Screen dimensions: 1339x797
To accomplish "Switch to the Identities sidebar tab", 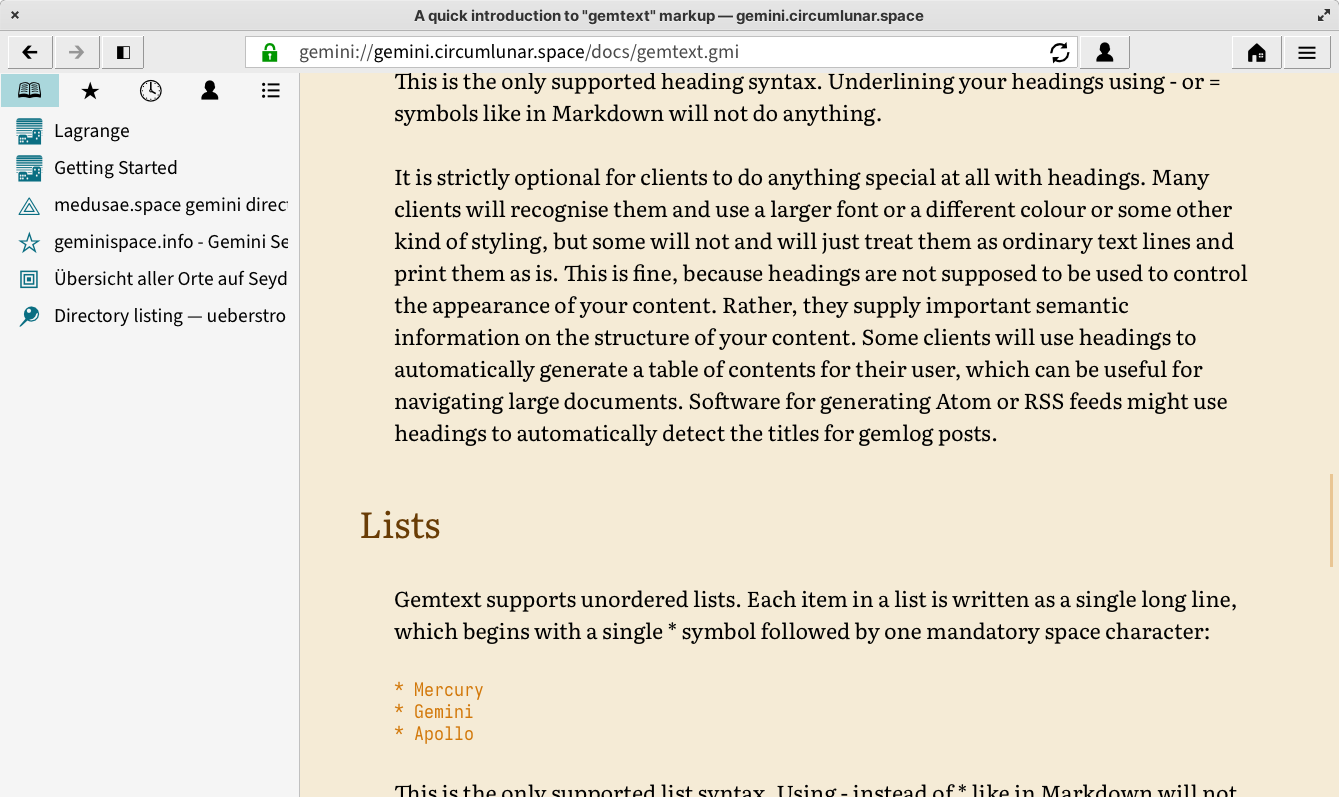I will tap(210, 90).
